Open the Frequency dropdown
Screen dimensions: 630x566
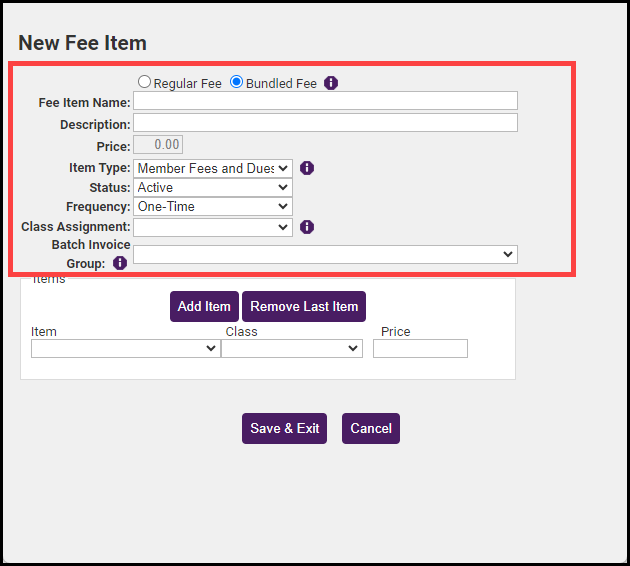[x=212, y=206]
